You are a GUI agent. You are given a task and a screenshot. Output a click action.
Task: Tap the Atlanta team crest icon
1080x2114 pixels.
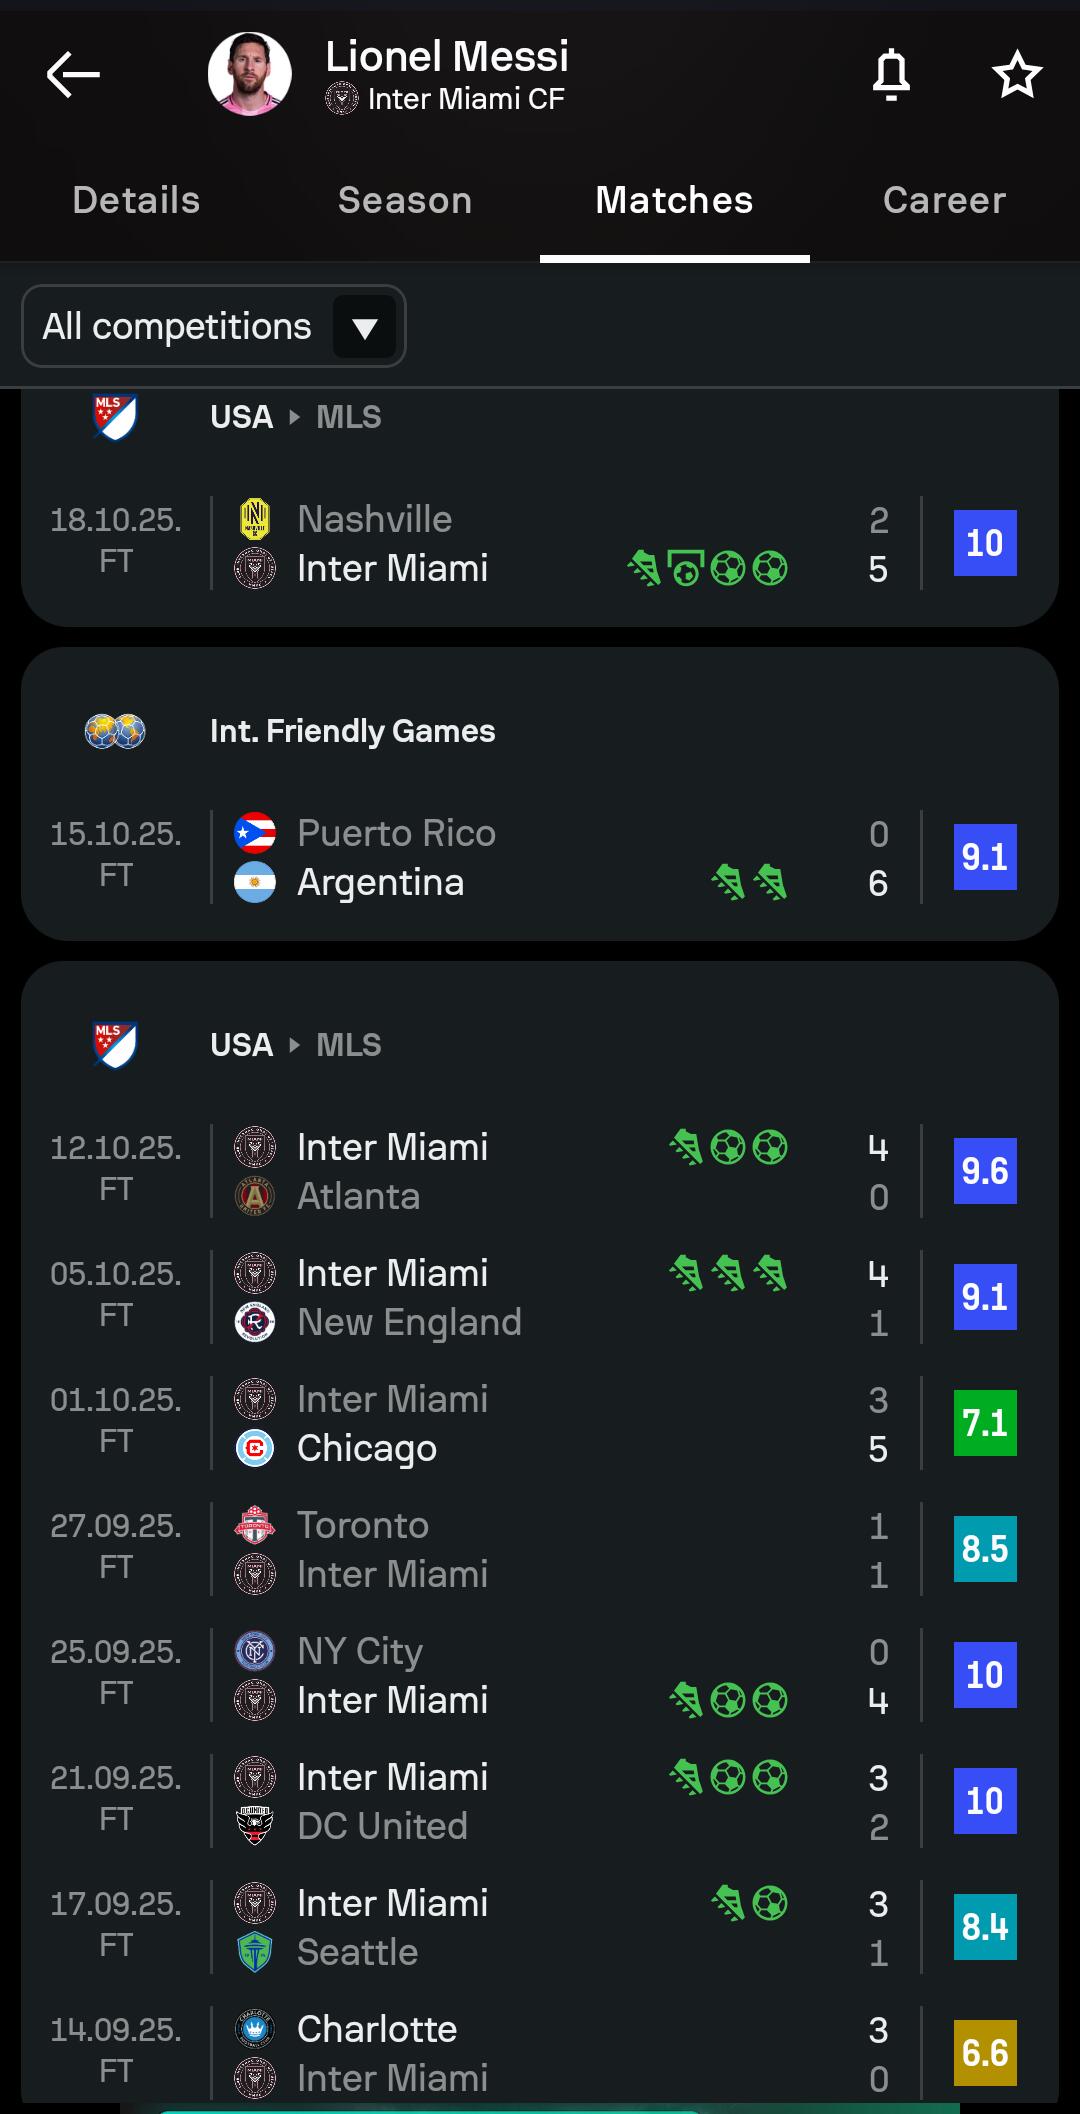tap(255, 1196)
